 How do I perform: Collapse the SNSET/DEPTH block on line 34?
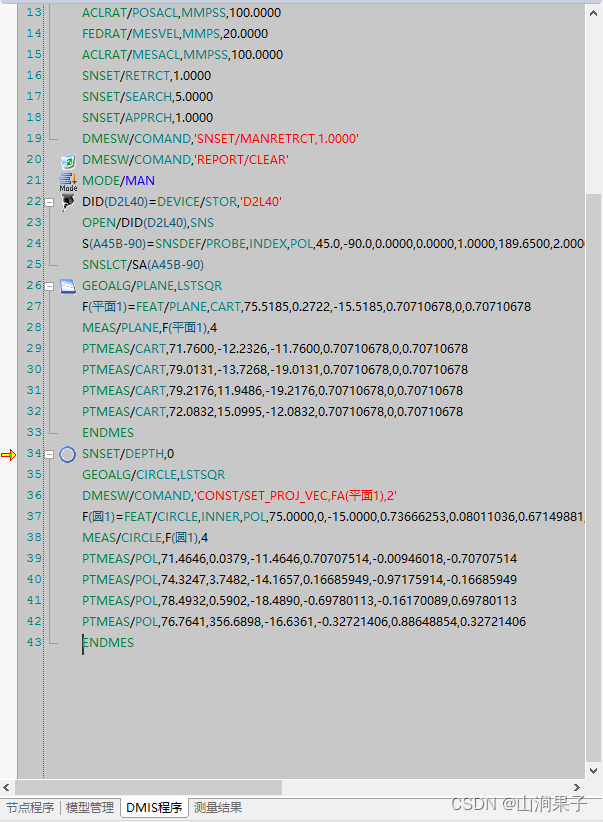pyautogui.click(x=49, y=455)
